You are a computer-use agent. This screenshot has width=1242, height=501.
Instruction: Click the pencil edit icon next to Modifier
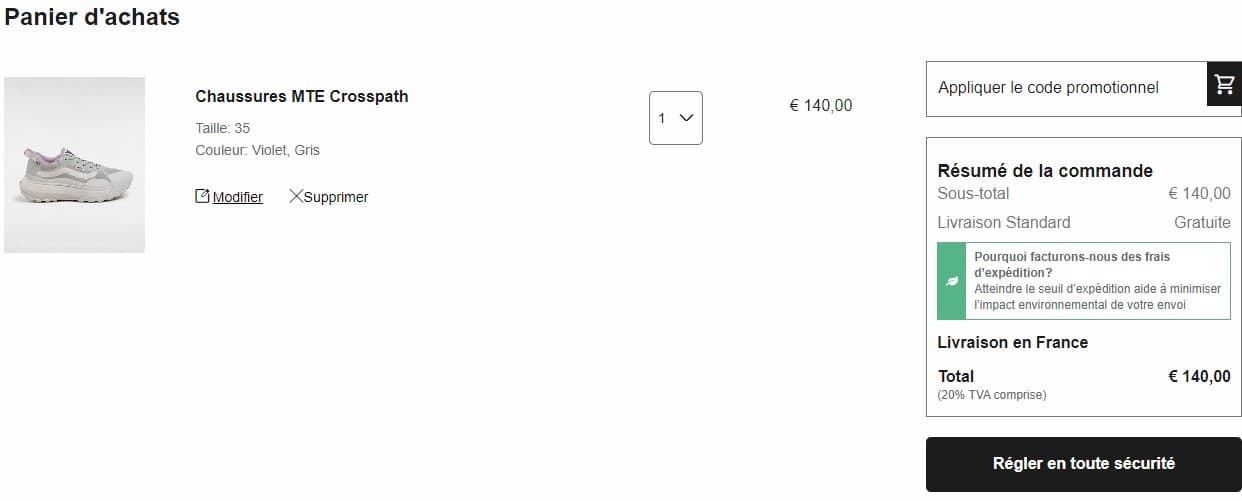(x=202, y=196)
